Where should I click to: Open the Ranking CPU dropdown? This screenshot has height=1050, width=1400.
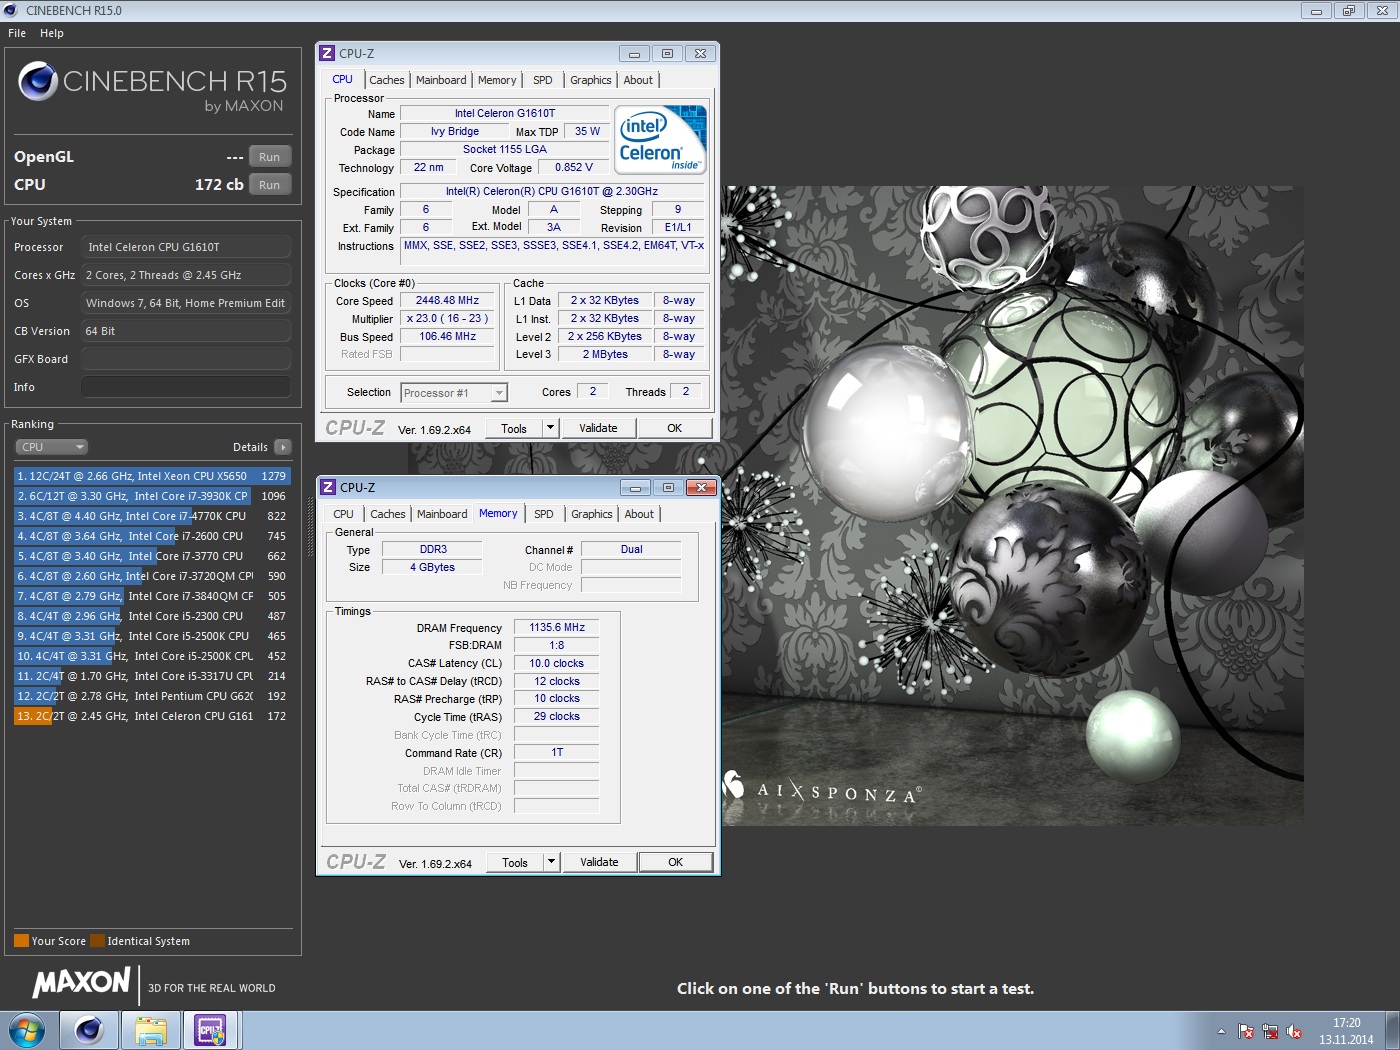point(52,447)
